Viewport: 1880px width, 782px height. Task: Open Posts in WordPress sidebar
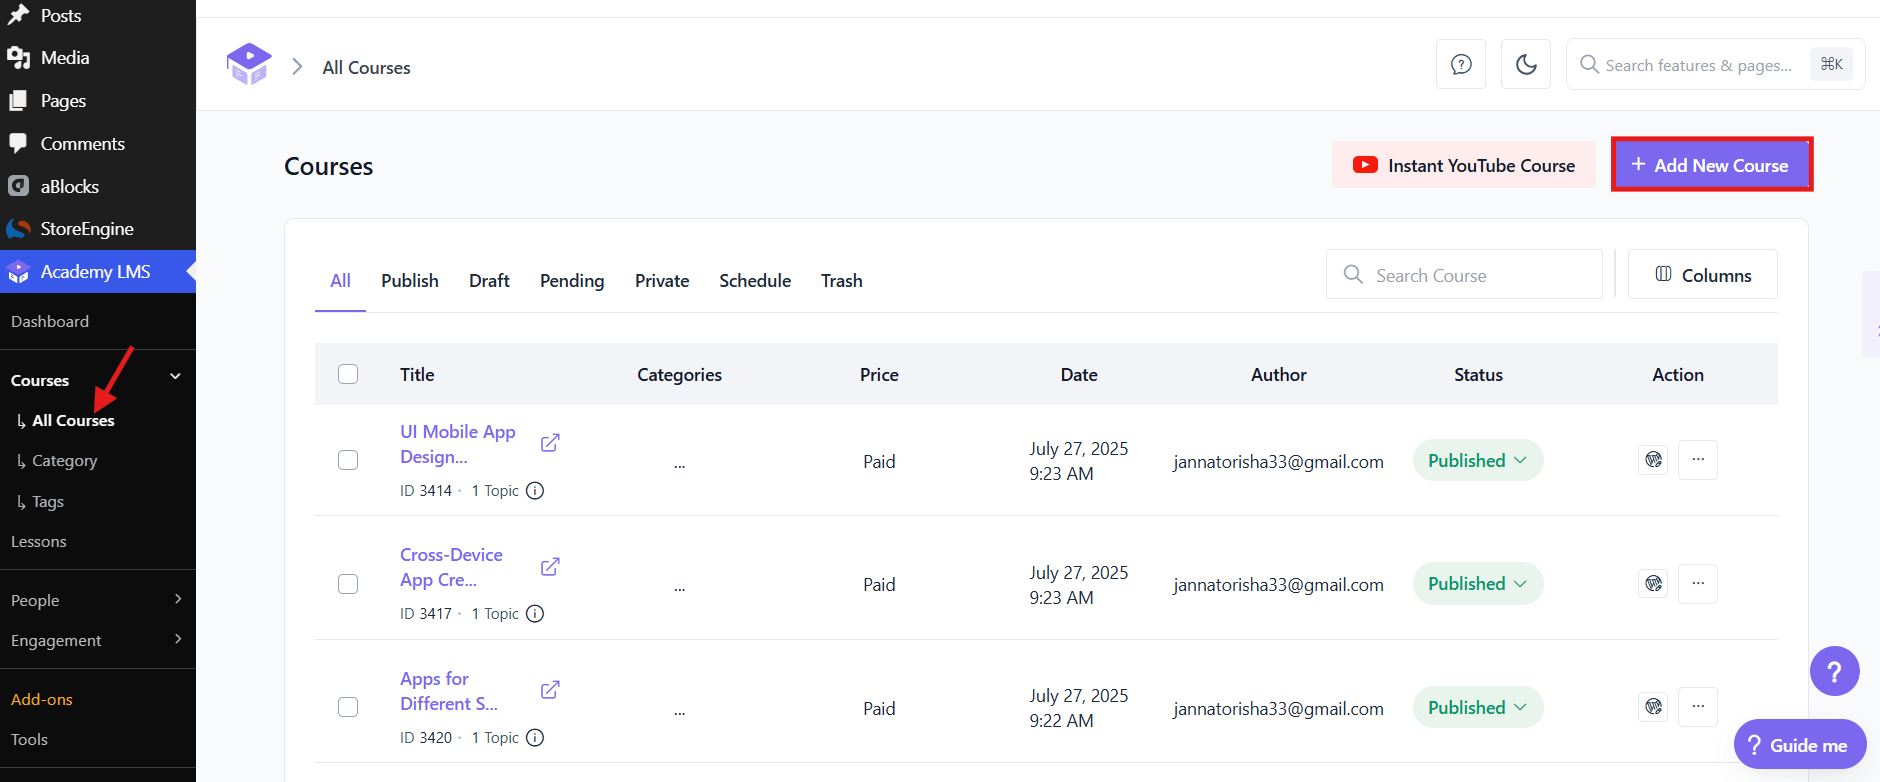98,15
